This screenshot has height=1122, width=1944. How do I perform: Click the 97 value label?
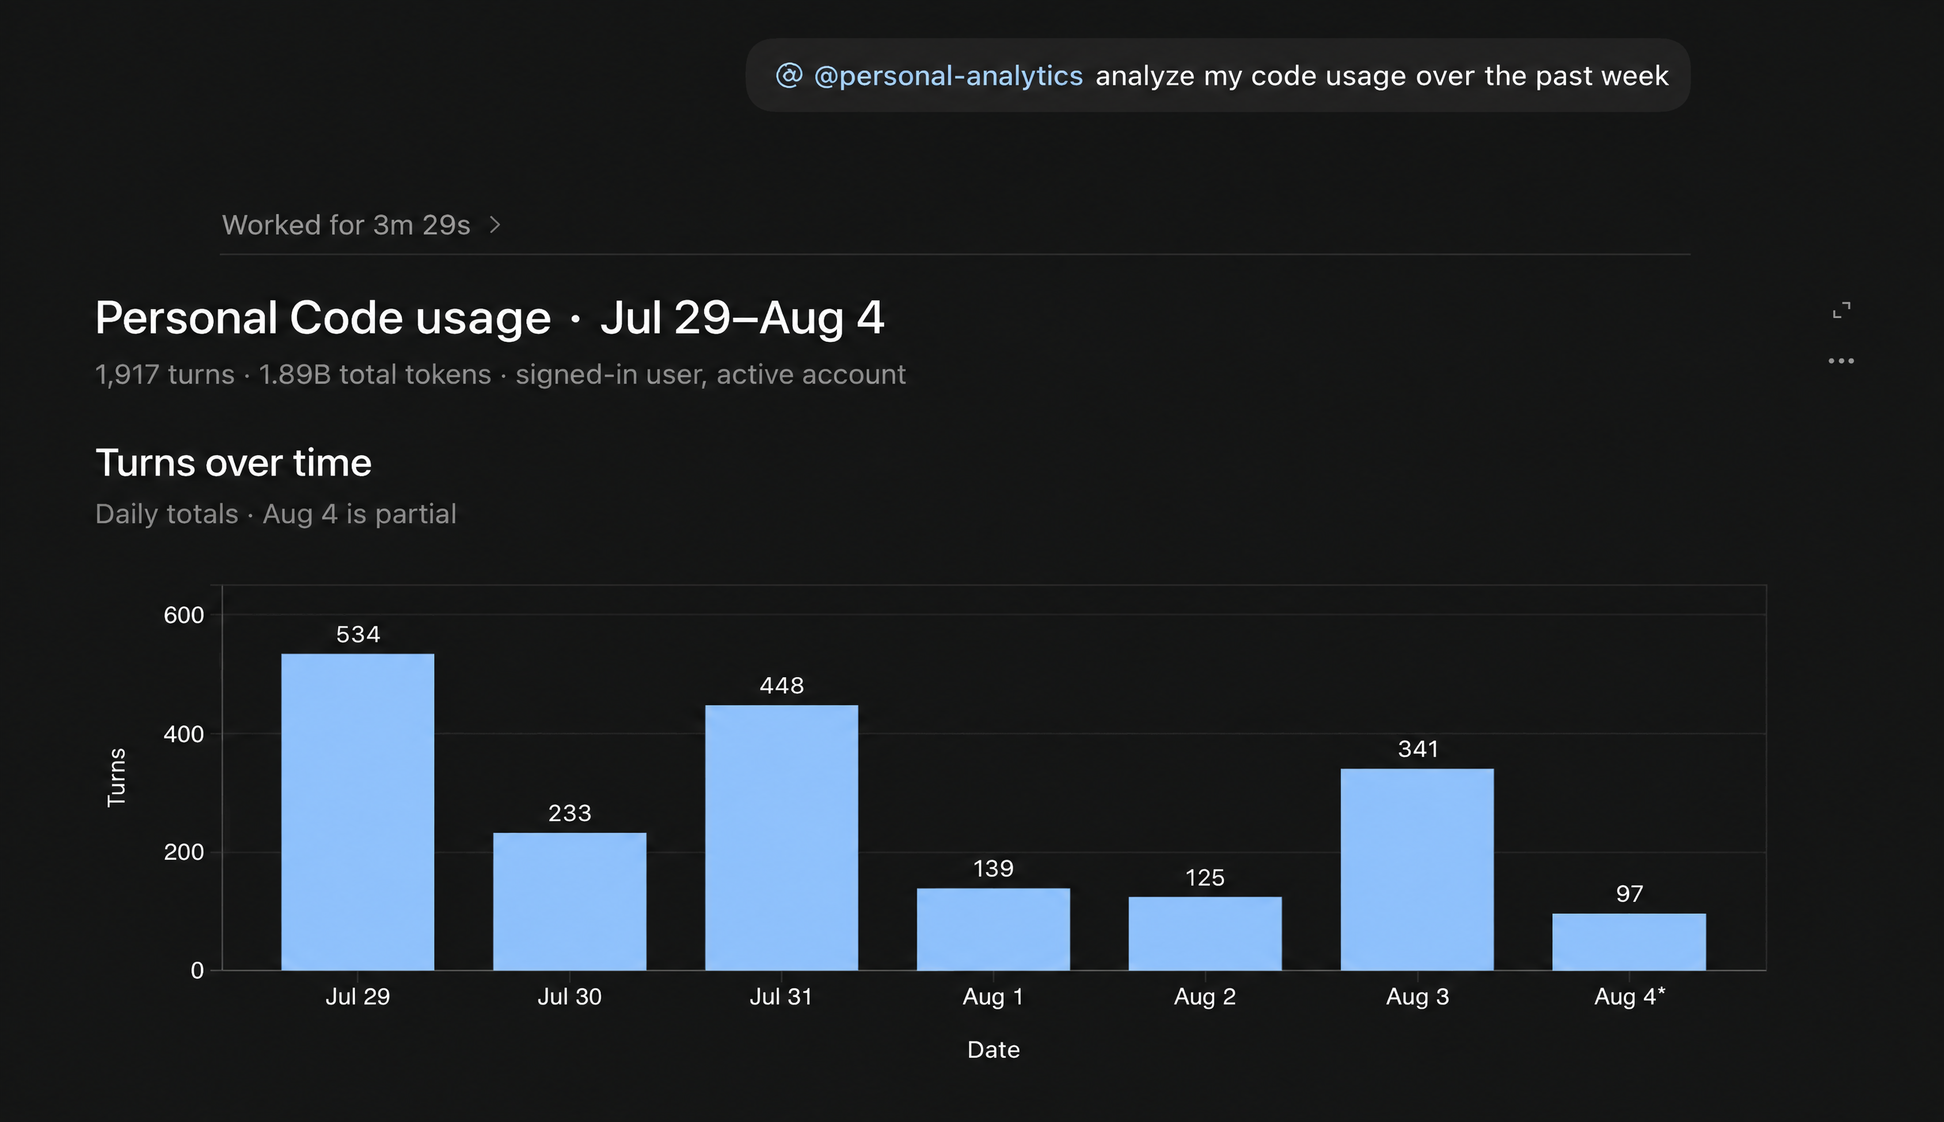[x=1630, y=894]
